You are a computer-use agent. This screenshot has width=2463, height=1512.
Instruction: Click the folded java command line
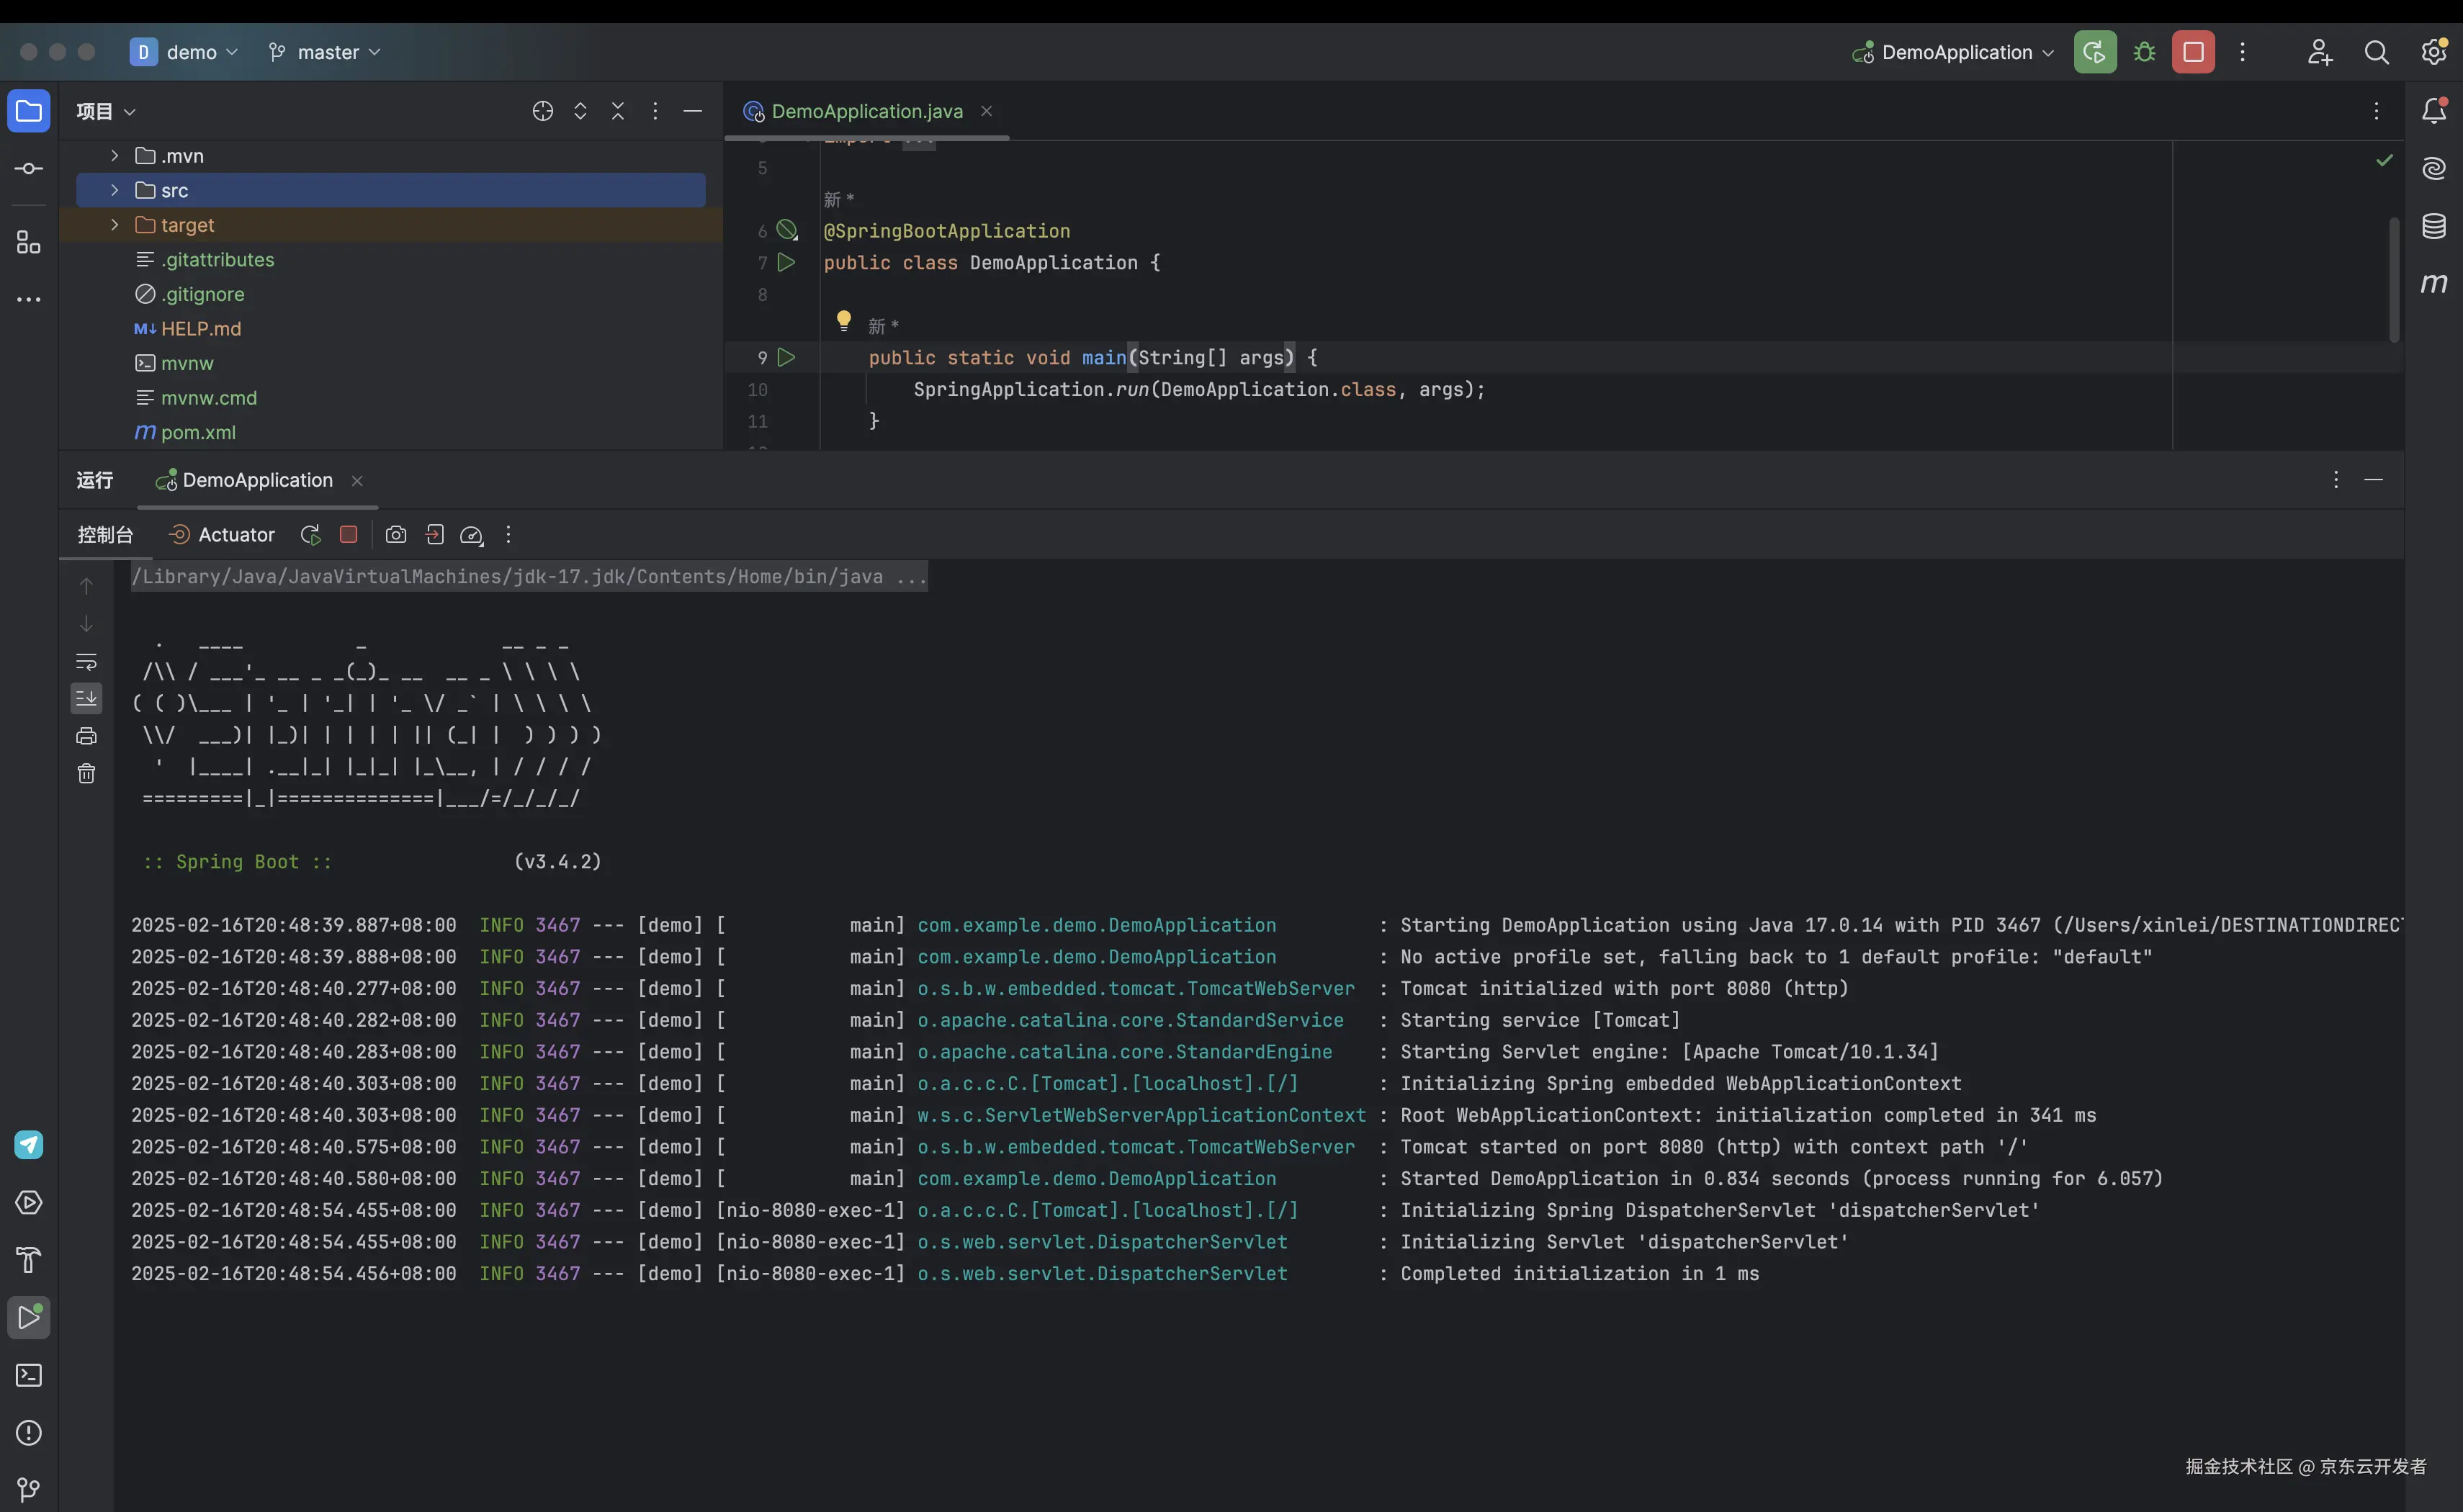click(528, 576)
